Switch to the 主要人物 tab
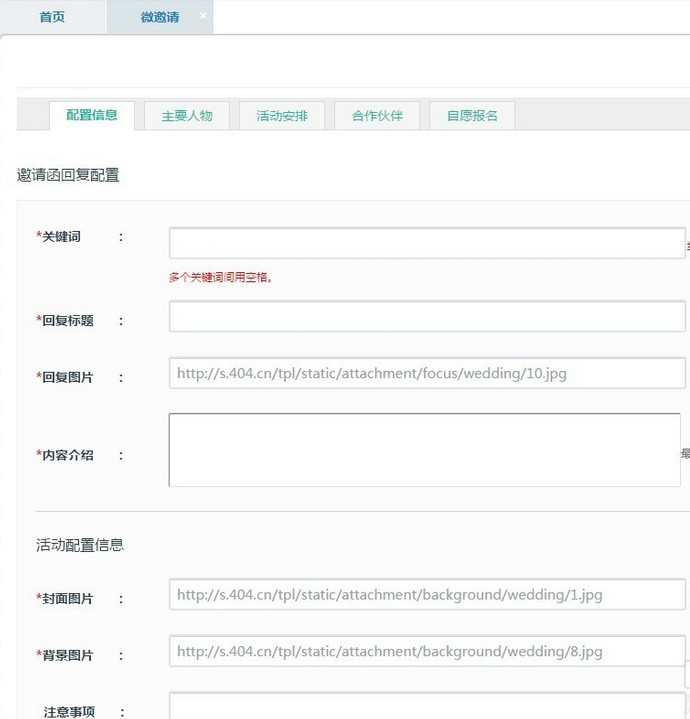The width and height of the screenshot is (690, 719). coord(187,116)
